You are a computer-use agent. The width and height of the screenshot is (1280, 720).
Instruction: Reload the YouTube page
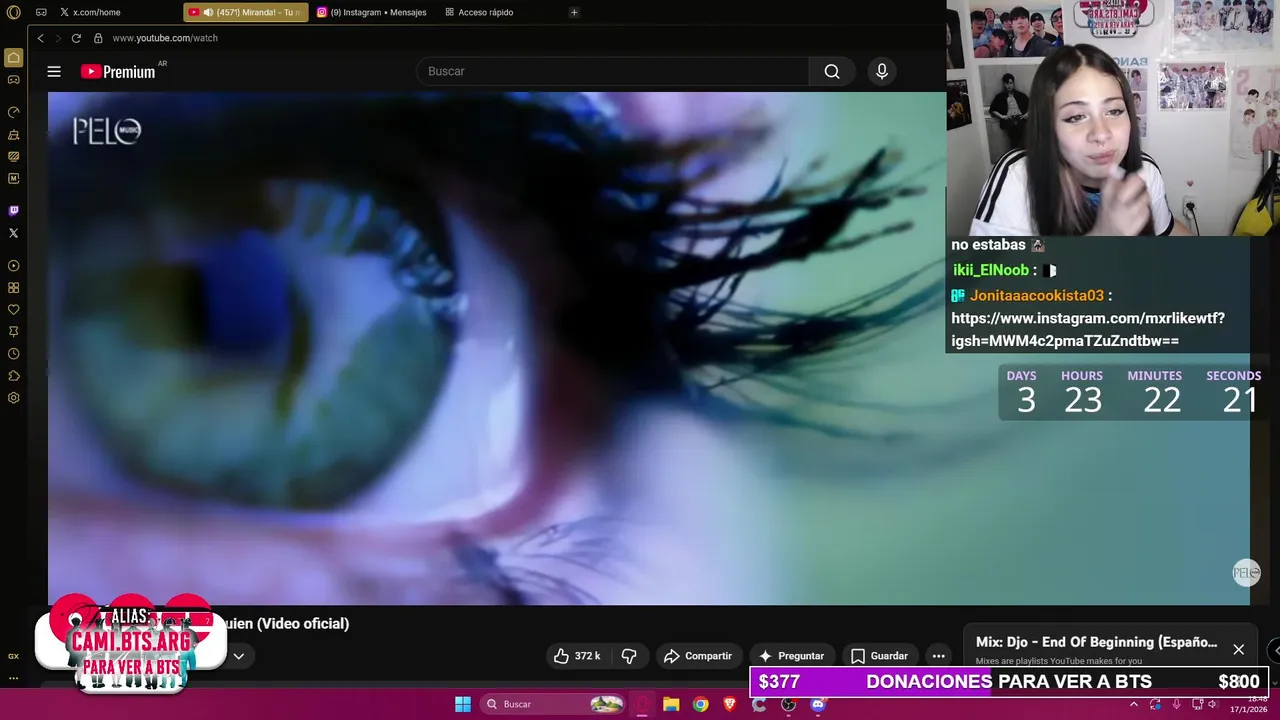pyautogui.click(x=76, y=38)
